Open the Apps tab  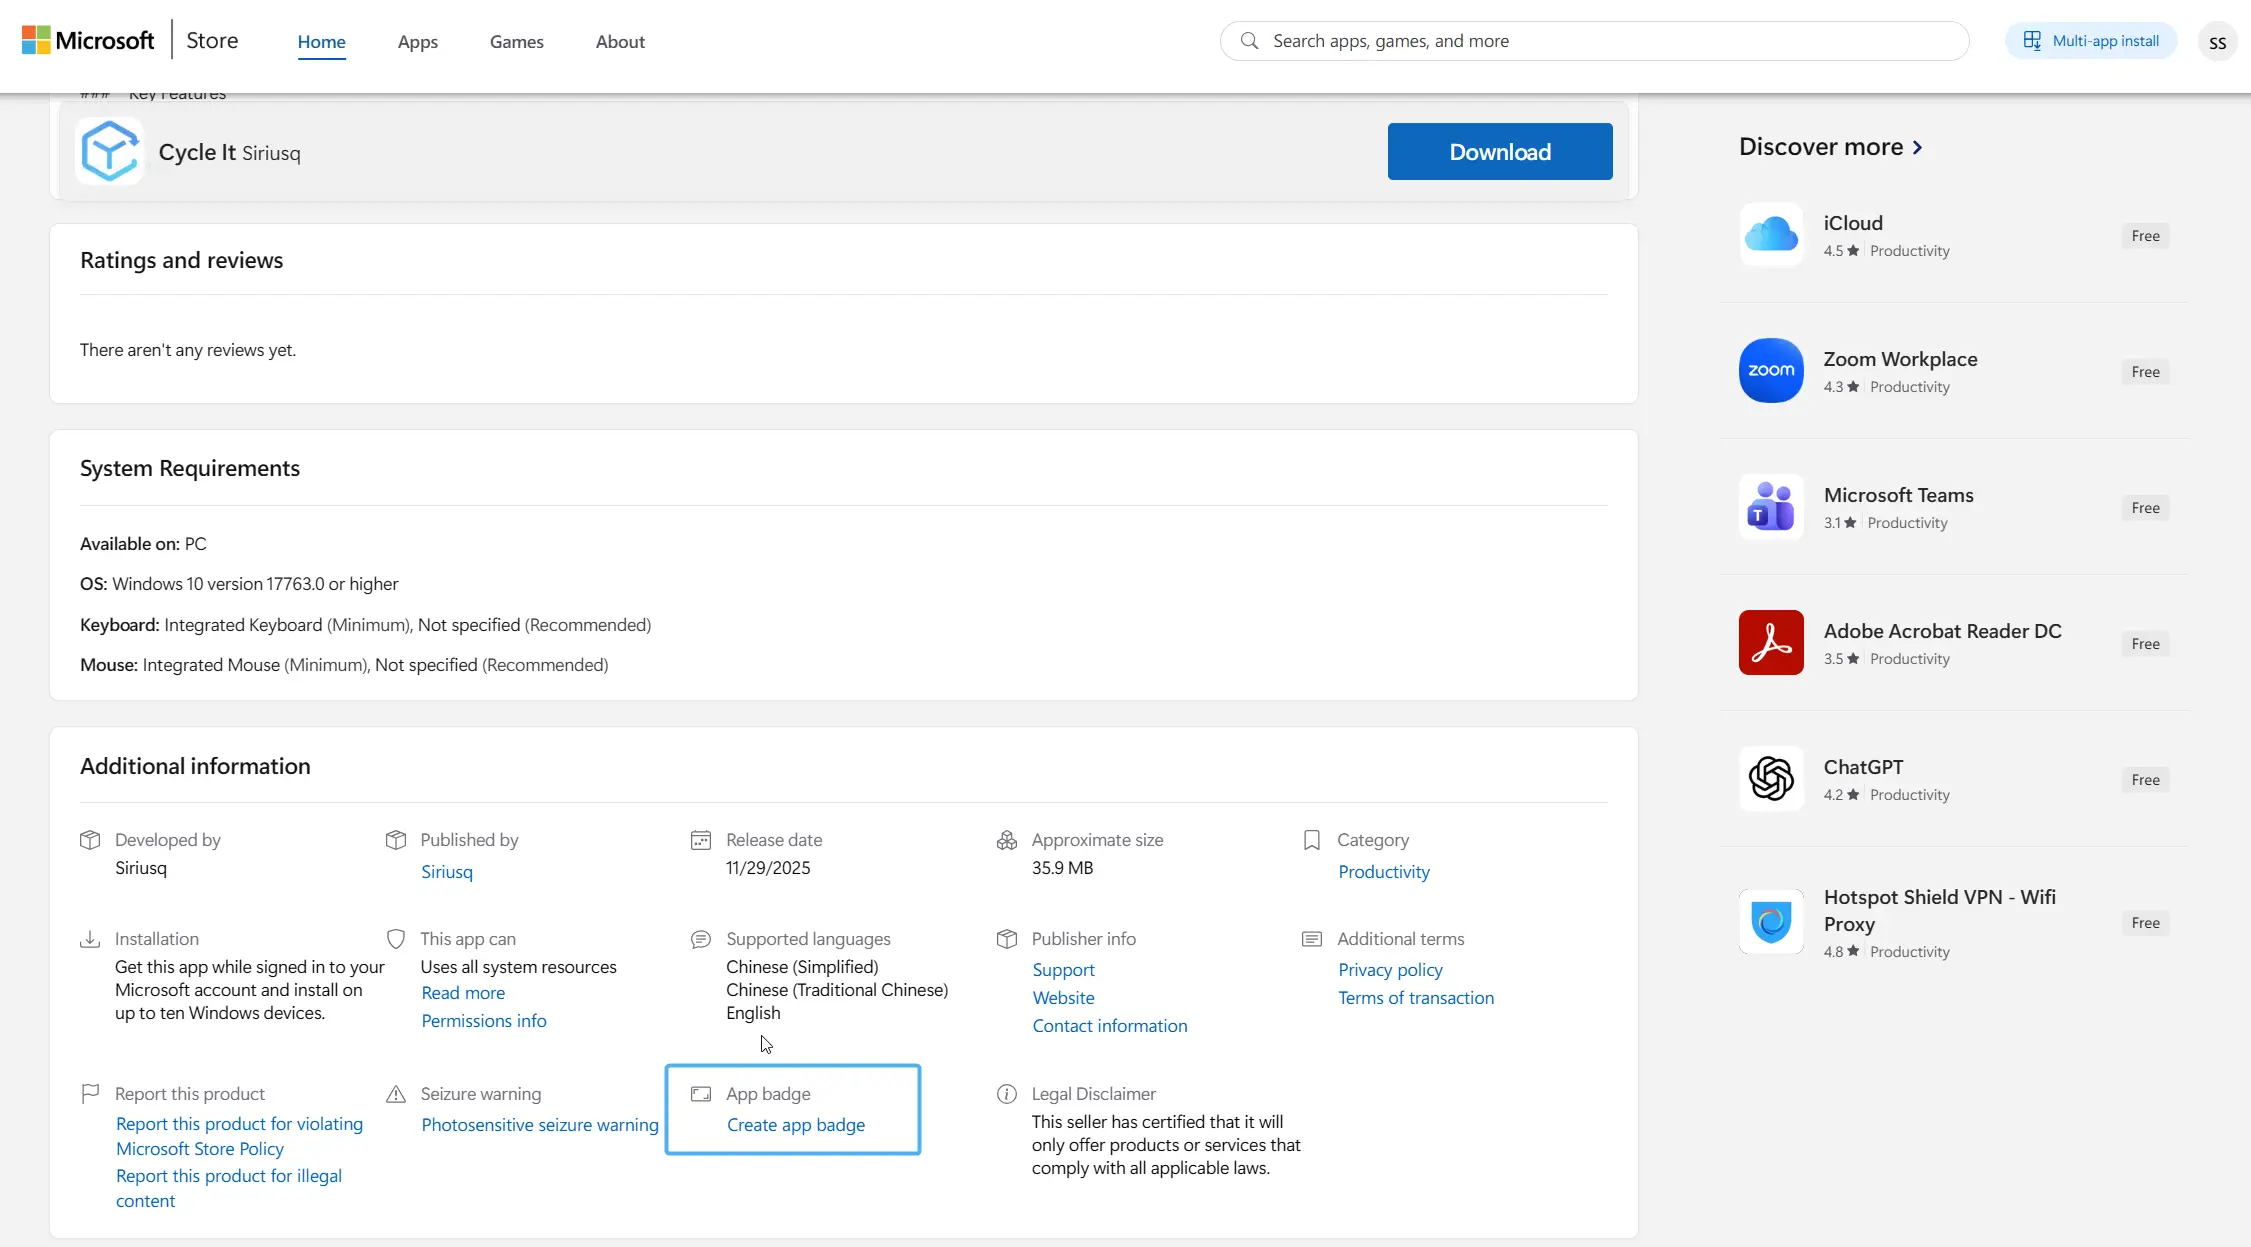click(x=417, y=42)
